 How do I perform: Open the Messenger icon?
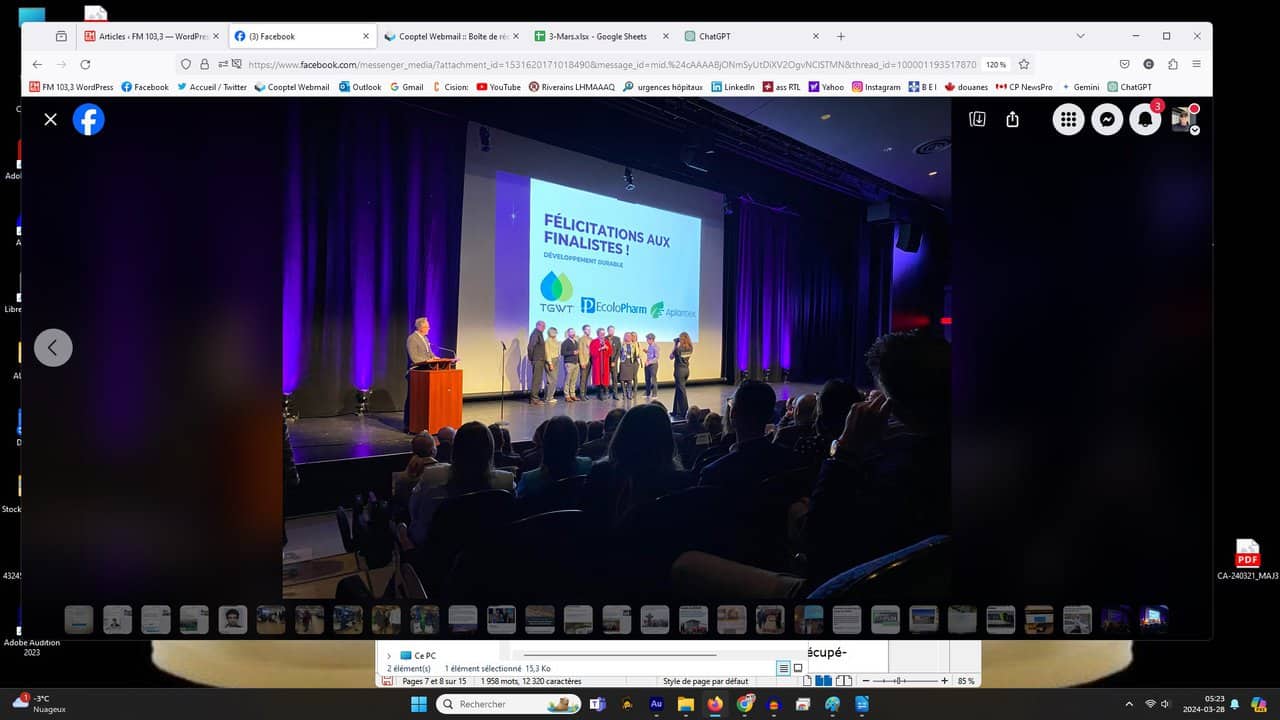pos(1107,119)
